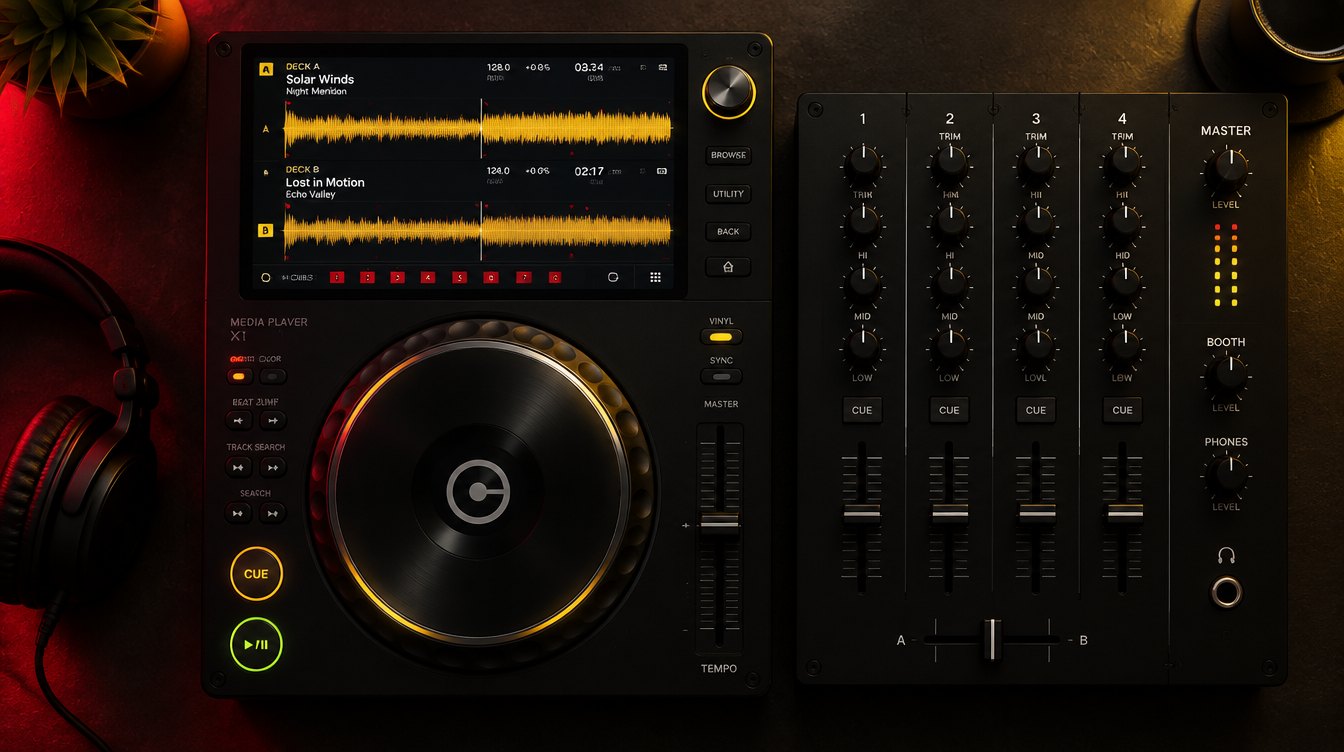This screenshot has width=1344, height=752.
Task: Click the channel 3 volume fader handle
Action: pyautogui.click(x=1037, y=513)
